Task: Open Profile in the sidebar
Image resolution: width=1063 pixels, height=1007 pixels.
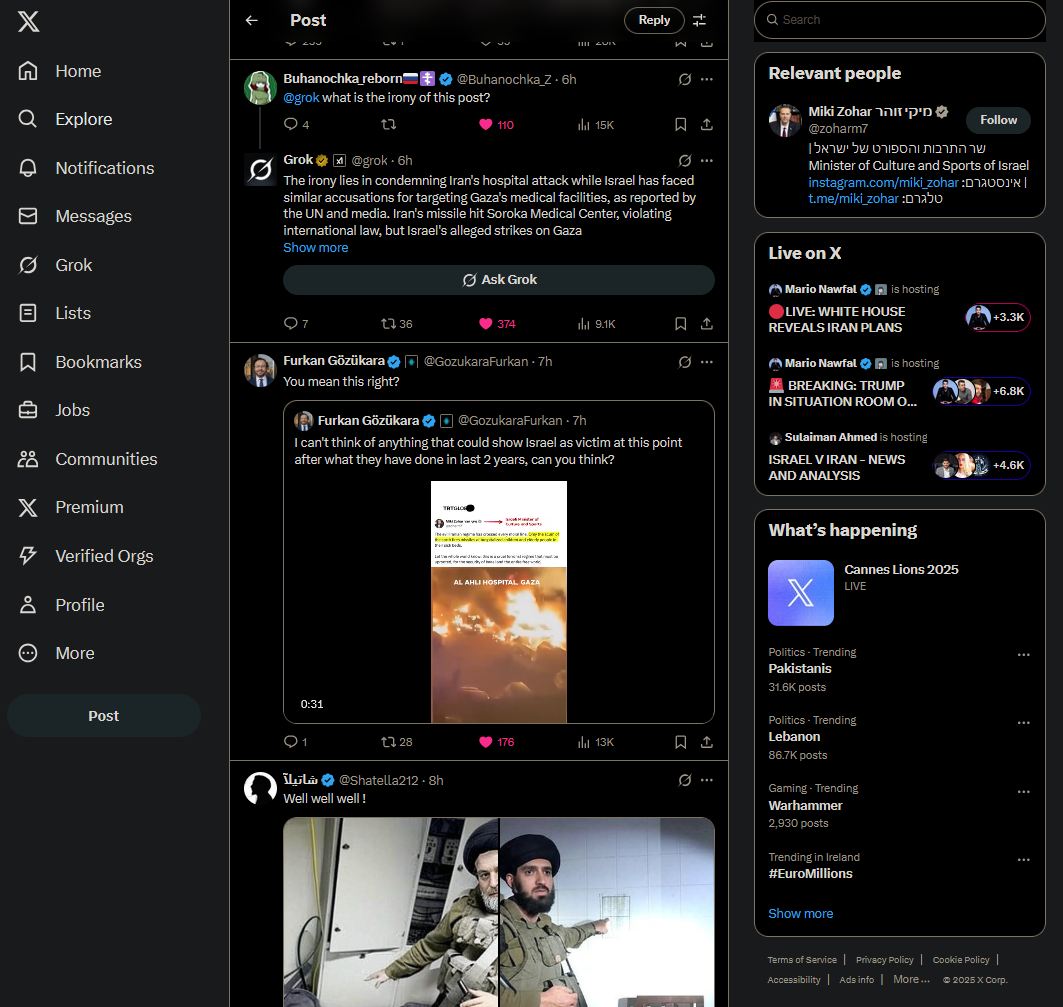Action: tap(61, 605)
